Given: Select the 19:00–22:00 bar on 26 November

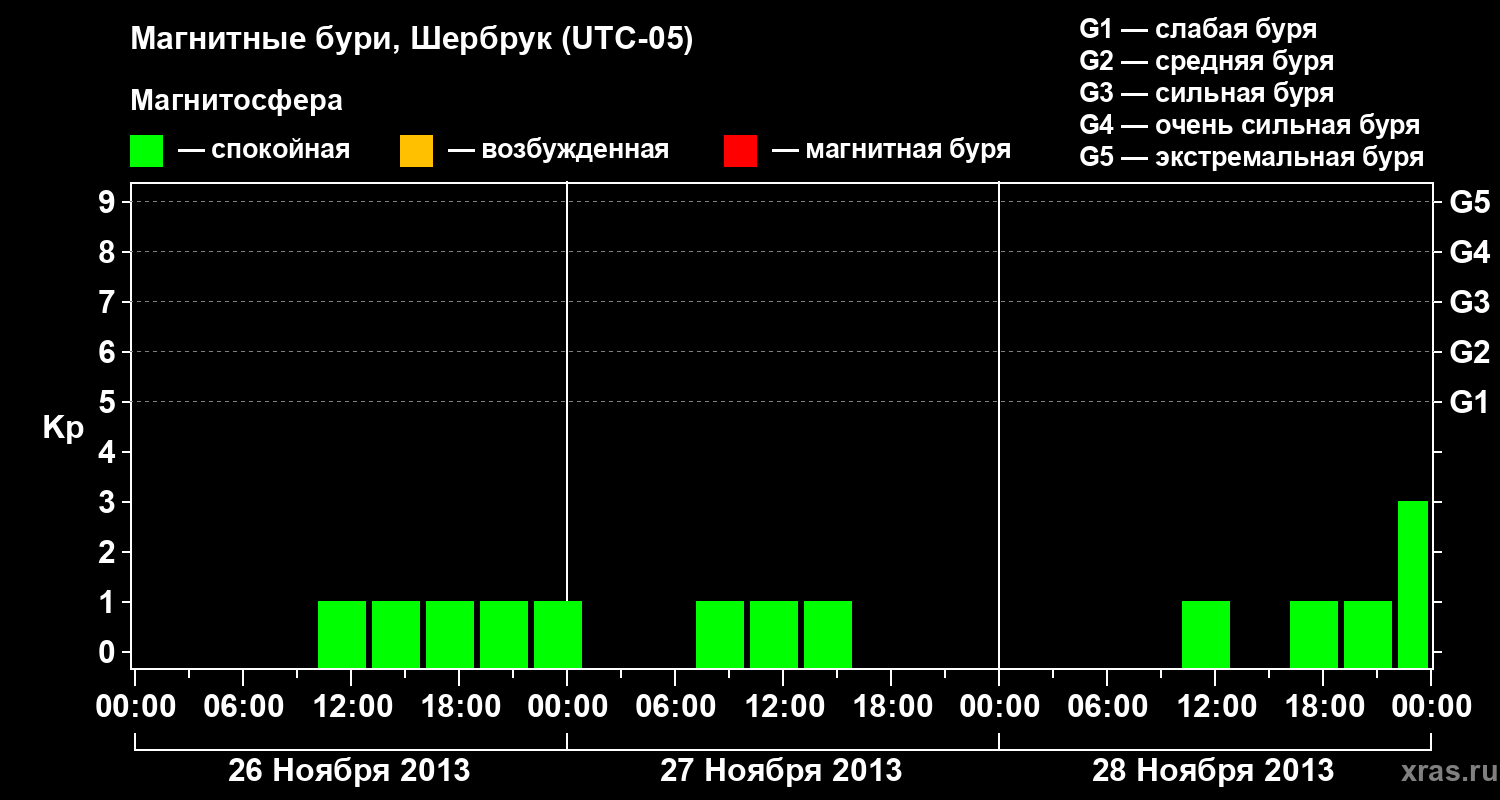Looking at the screenshot, I should (x=504, y=634).
